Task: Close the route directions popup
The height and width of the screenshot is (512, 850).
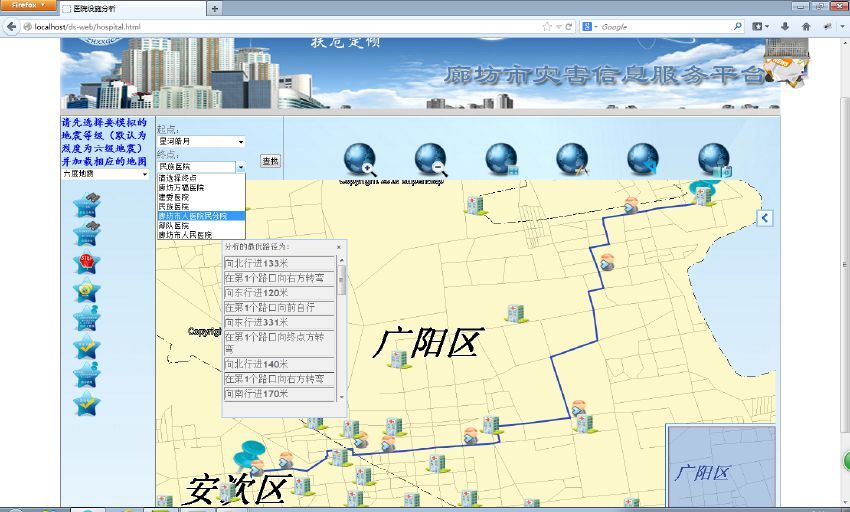Action: click(x=338, y=246)
